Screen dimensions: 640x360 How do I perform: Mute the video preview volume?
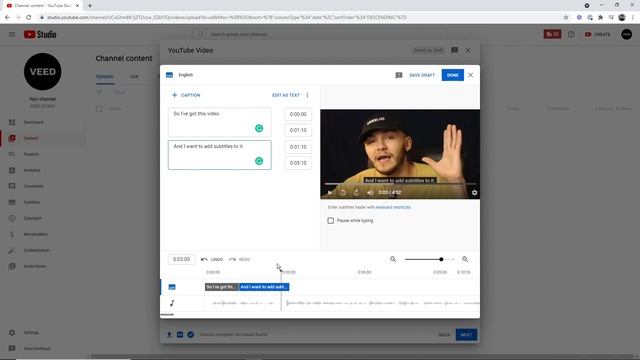[x=370, y=193]
